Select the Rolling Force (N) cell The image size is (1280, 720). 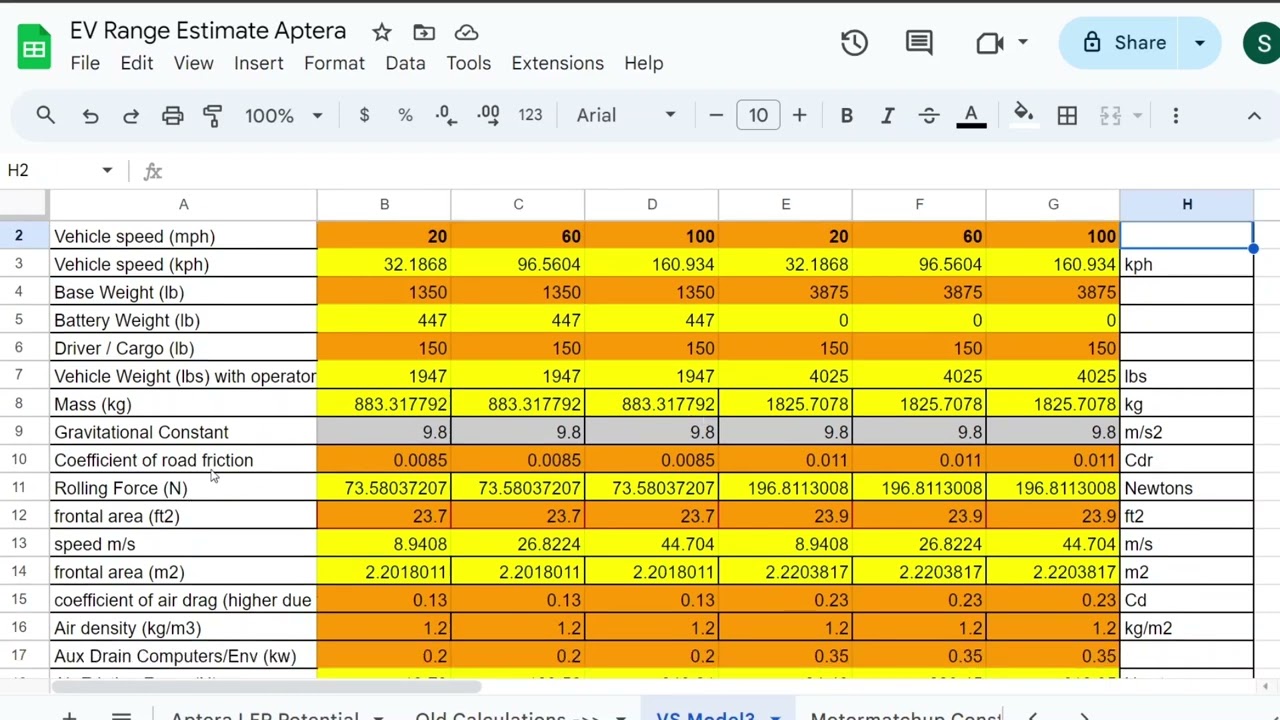pos(183,488)
